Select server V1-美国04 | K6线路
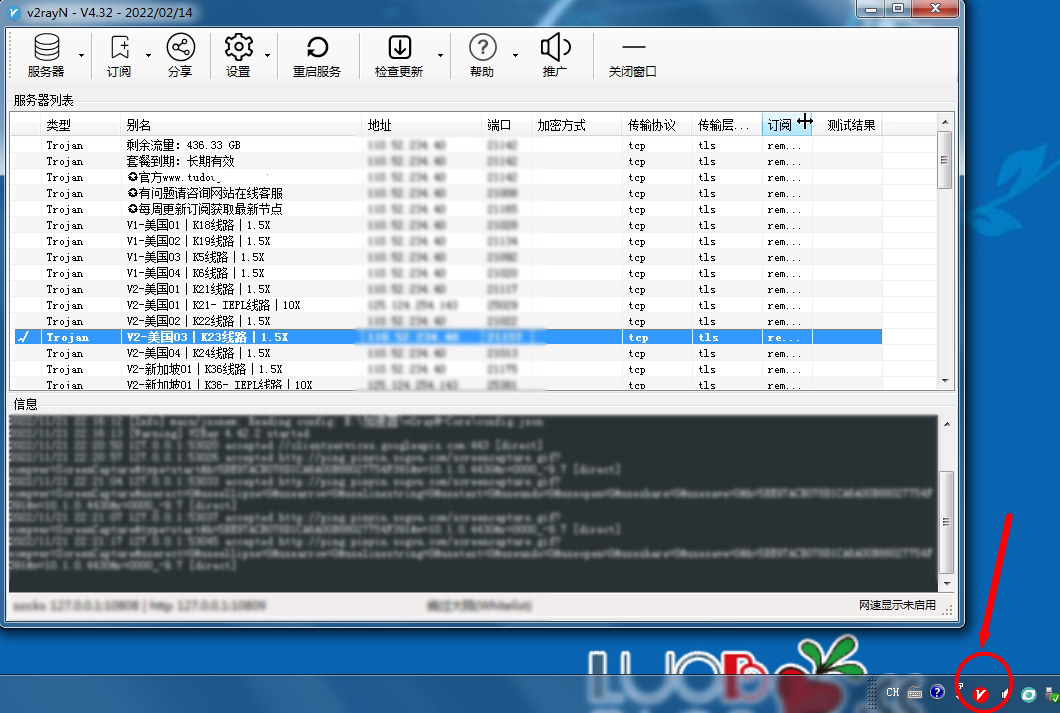 pos(448,274)
